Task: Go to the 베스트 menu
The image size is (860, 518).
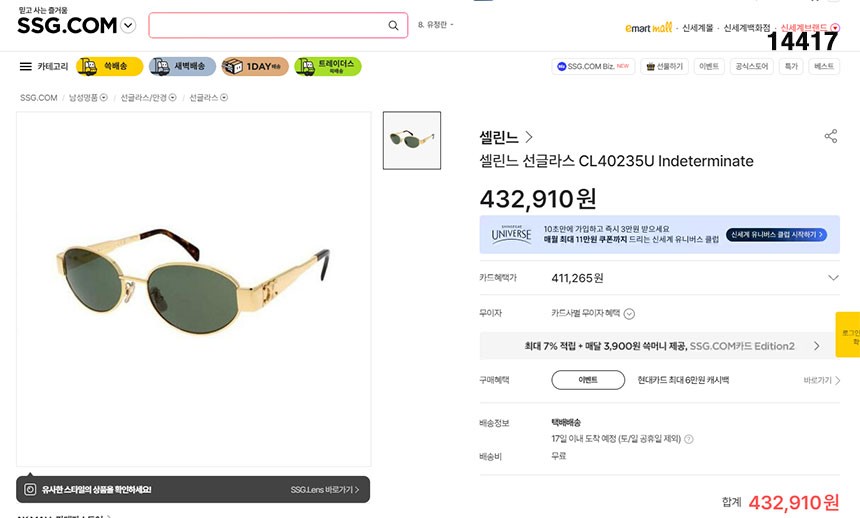Action: pos(824,67)
